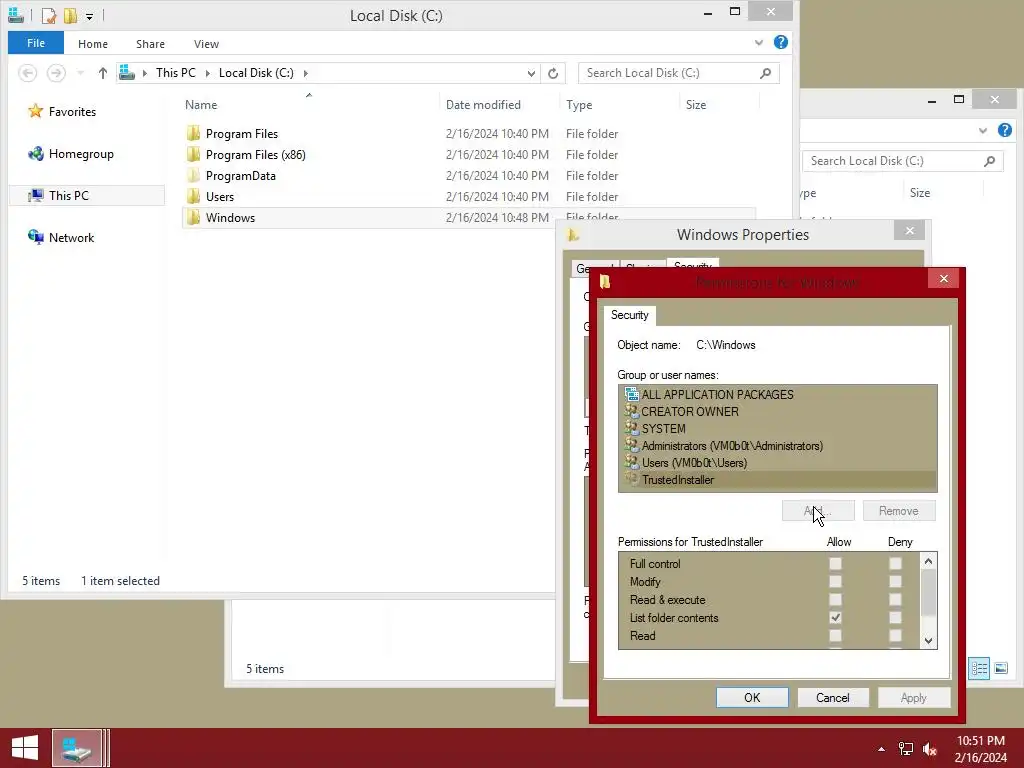Open the Home ribbon tab

[x=93, y=44]
